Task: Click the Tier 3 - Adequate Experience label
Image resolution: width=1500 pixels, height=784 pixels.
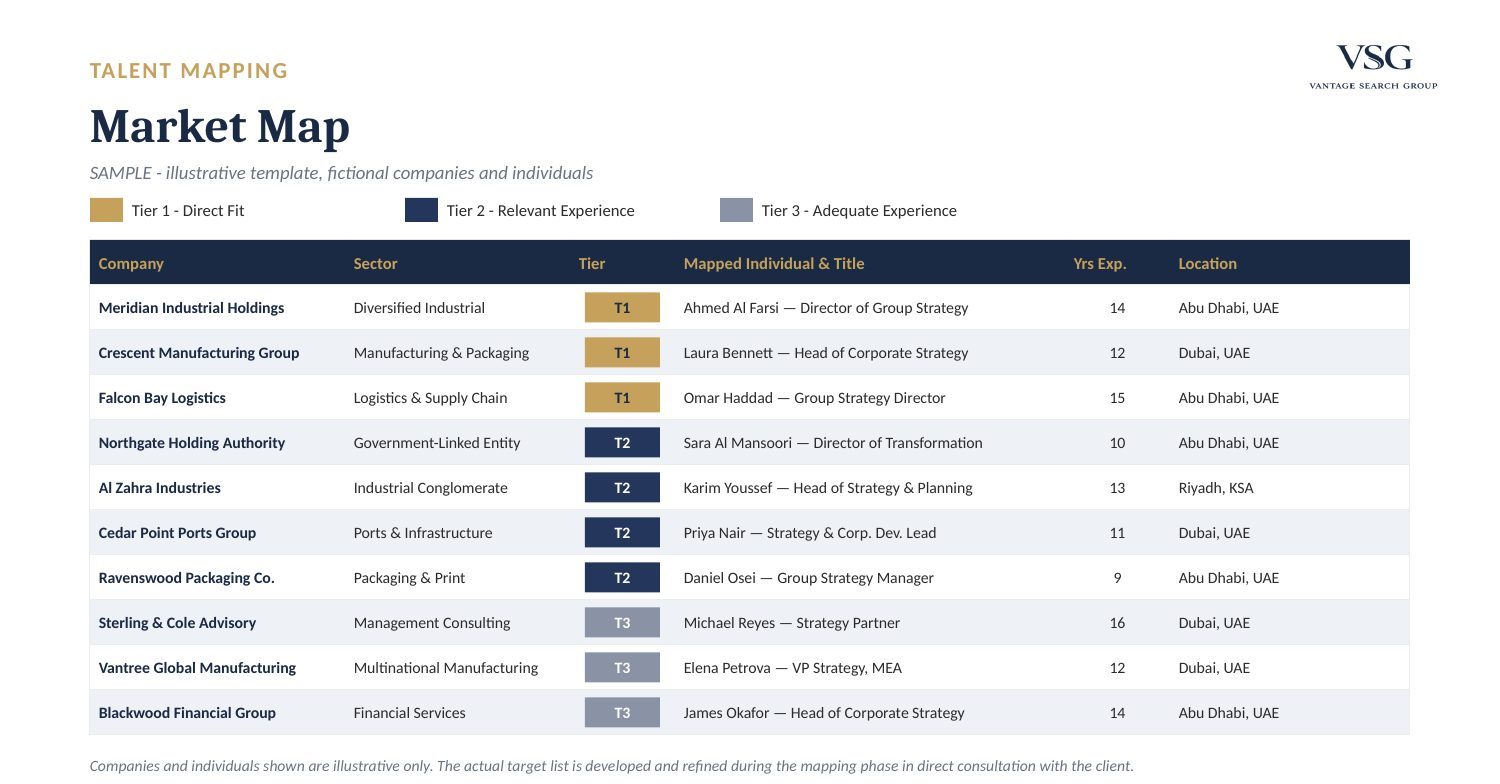Action: 859,211
